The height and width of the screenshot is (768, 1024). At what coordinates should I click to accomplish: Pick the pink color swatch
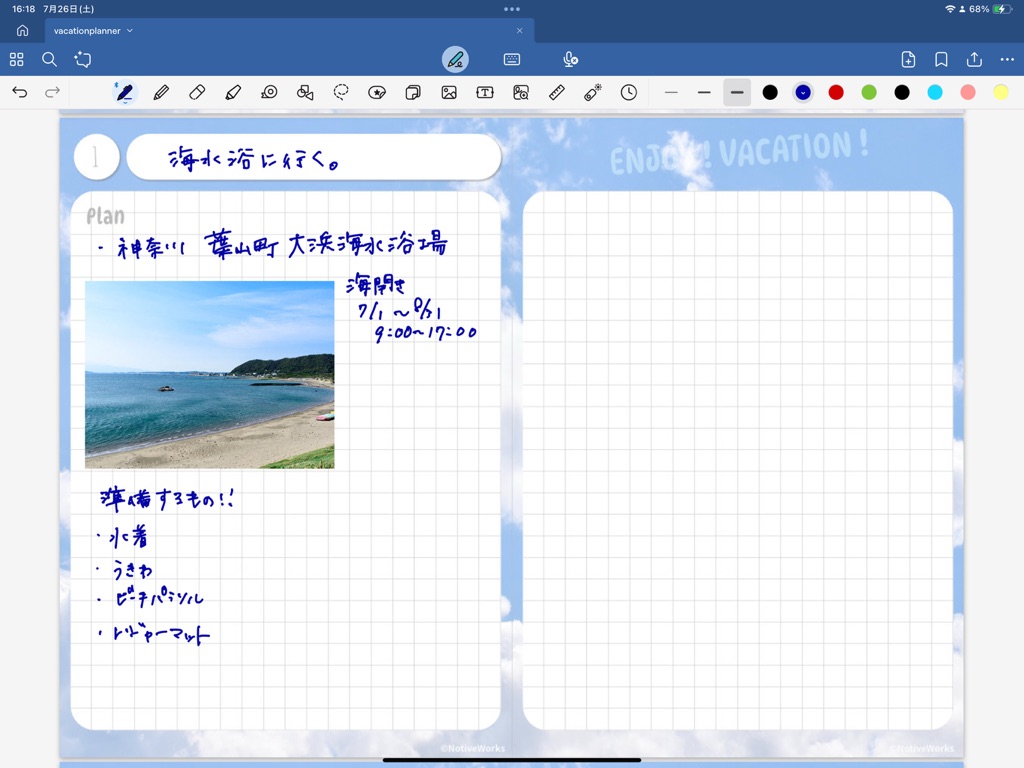pos(968,93)
